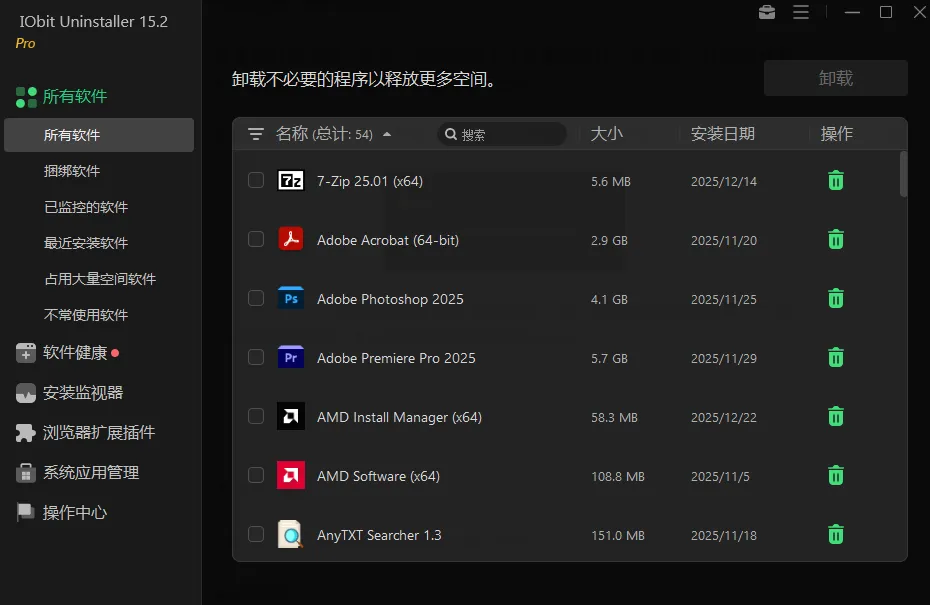
Task: Open 软件健康 section label
Action: pos(75,353)
